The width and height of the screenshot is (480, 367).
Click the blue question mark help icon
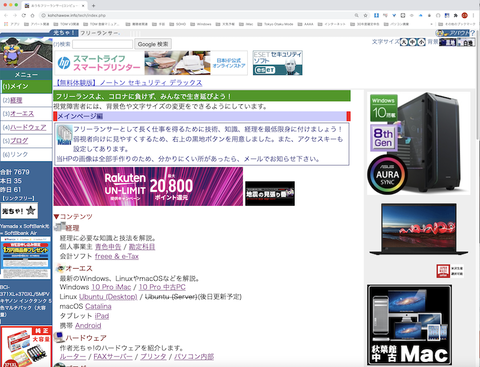tap(472, 33)
